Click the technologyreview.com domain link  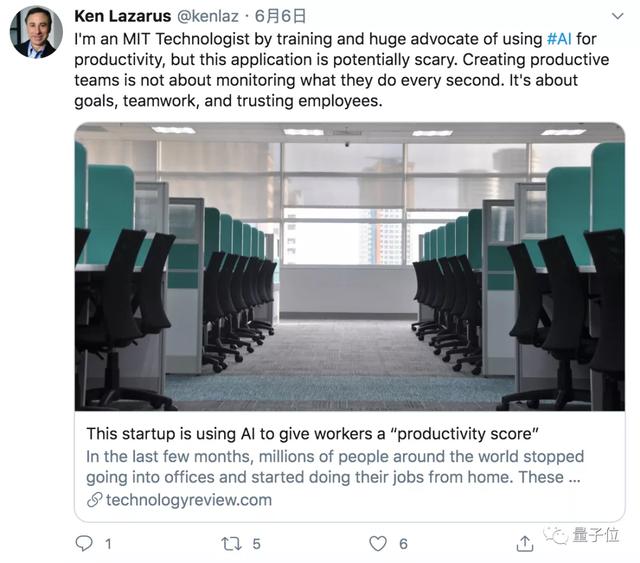[189, 500]
